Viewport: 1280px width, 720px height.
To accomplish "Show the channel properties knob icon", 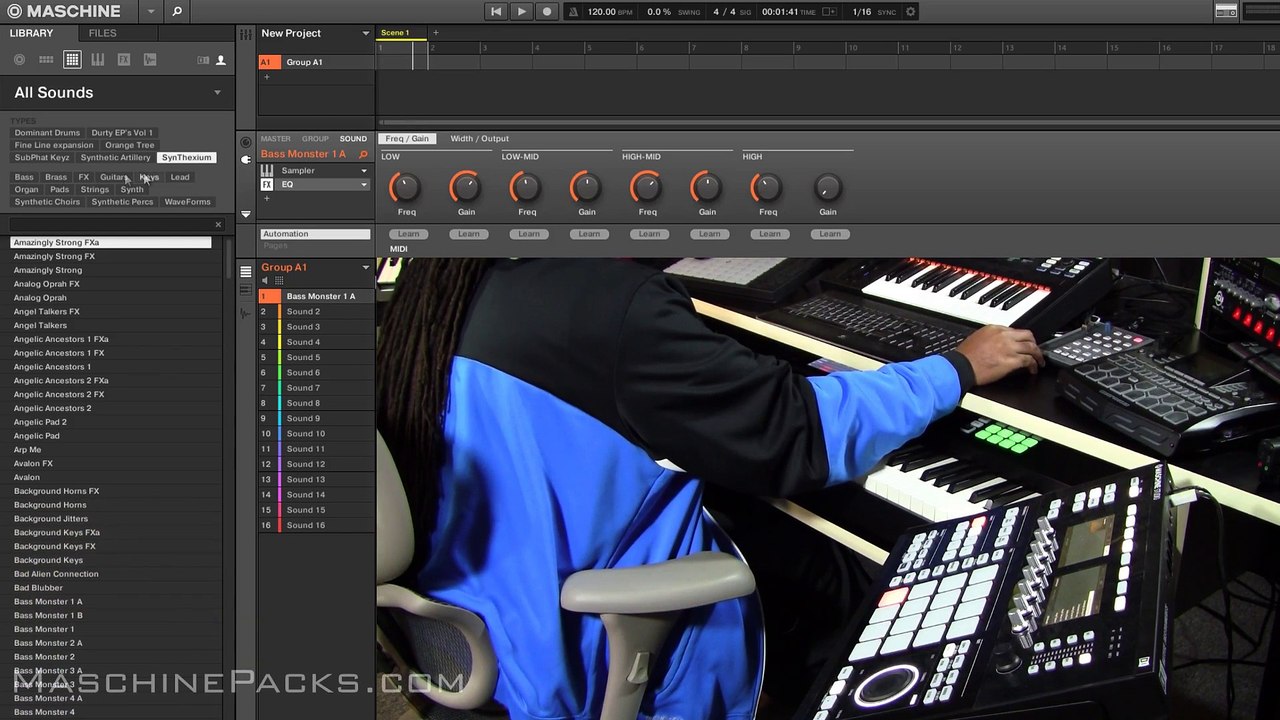I will (x=246, y=143).
